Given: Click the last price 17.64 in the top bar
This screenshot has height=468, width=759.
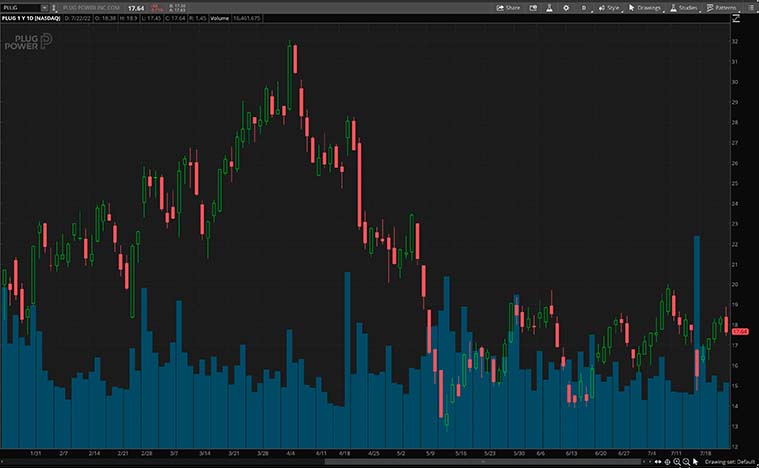Looking at the screenshot, I should click(136, 8).
